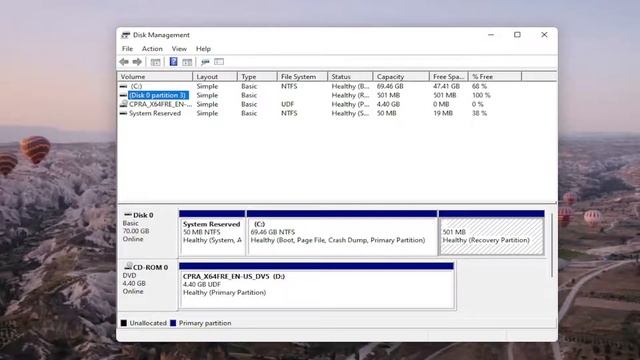Sort by the Type column header
Viewport: 640px width, 360px height.
click(x=257, y=77)
